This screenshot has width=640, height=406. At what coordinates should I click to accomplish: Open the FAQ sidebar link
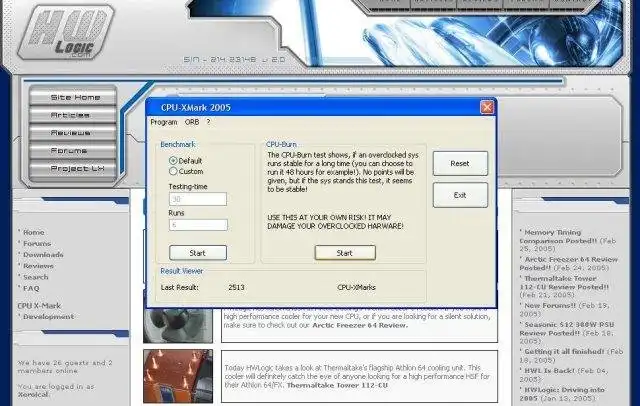coord(31,288)
